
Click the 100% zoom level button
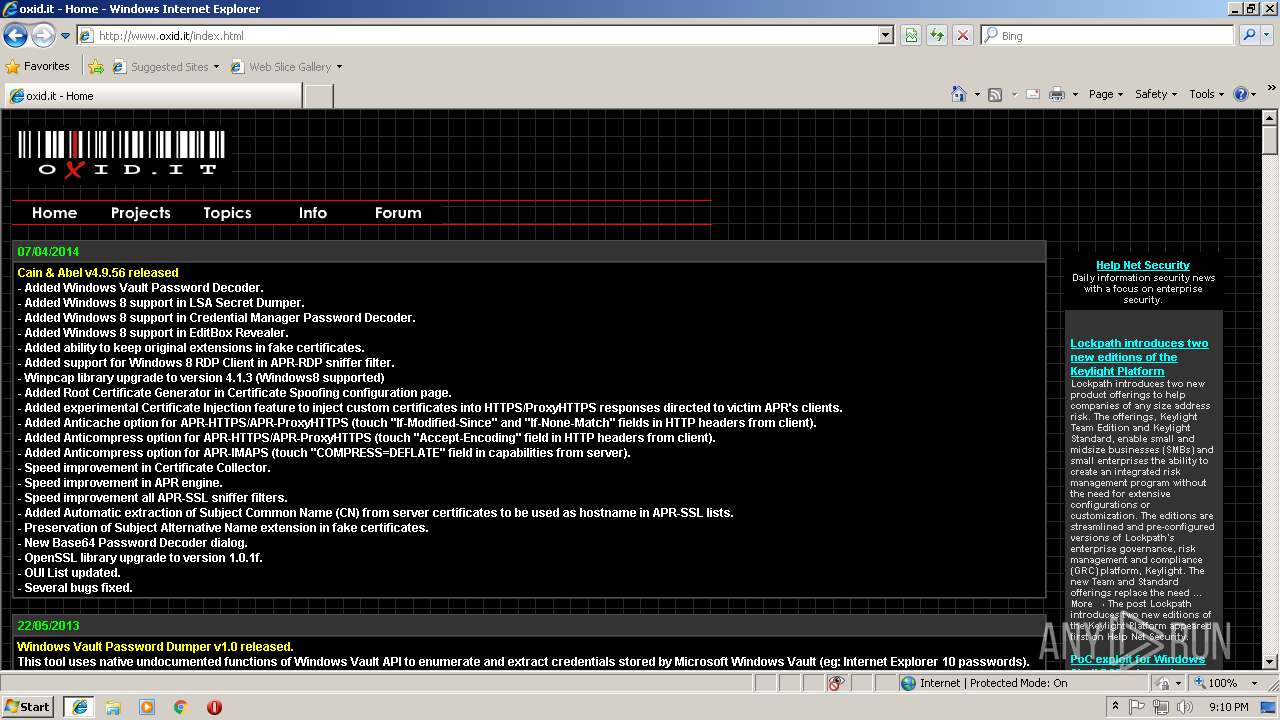(x=1214, y=683)
